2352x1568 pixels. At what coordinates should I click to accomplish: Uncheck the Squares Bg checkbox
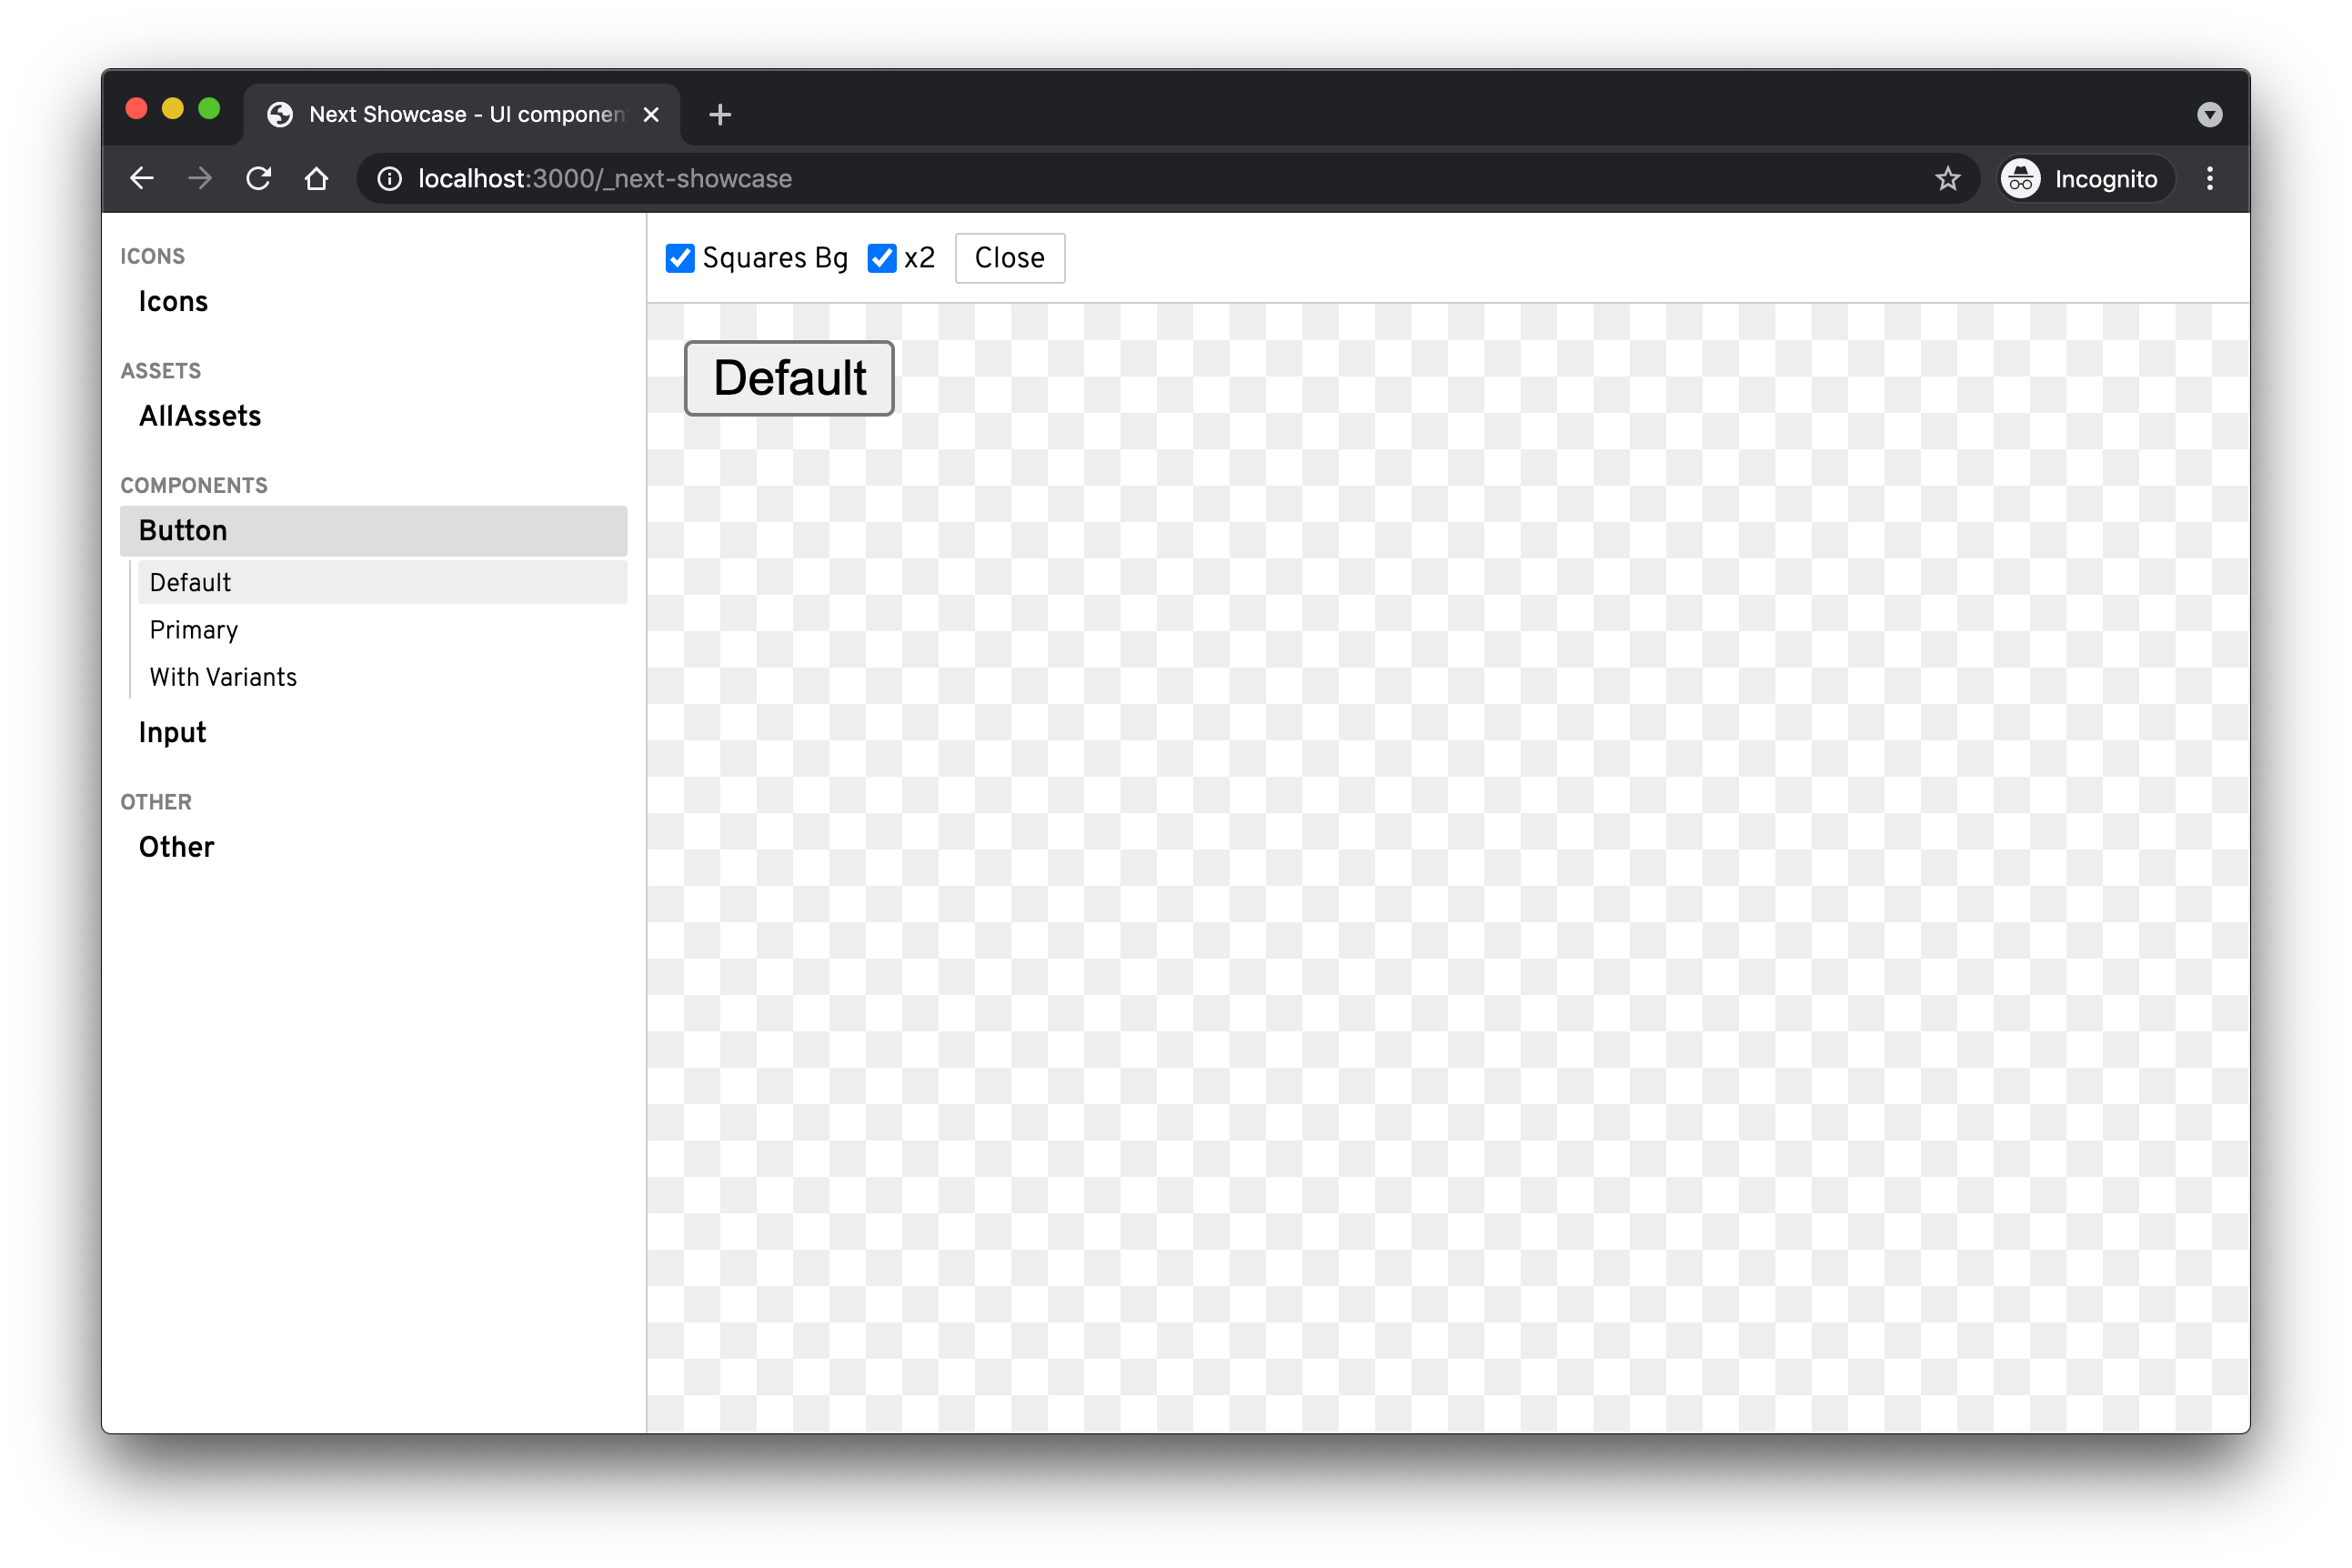coord(680,258)
